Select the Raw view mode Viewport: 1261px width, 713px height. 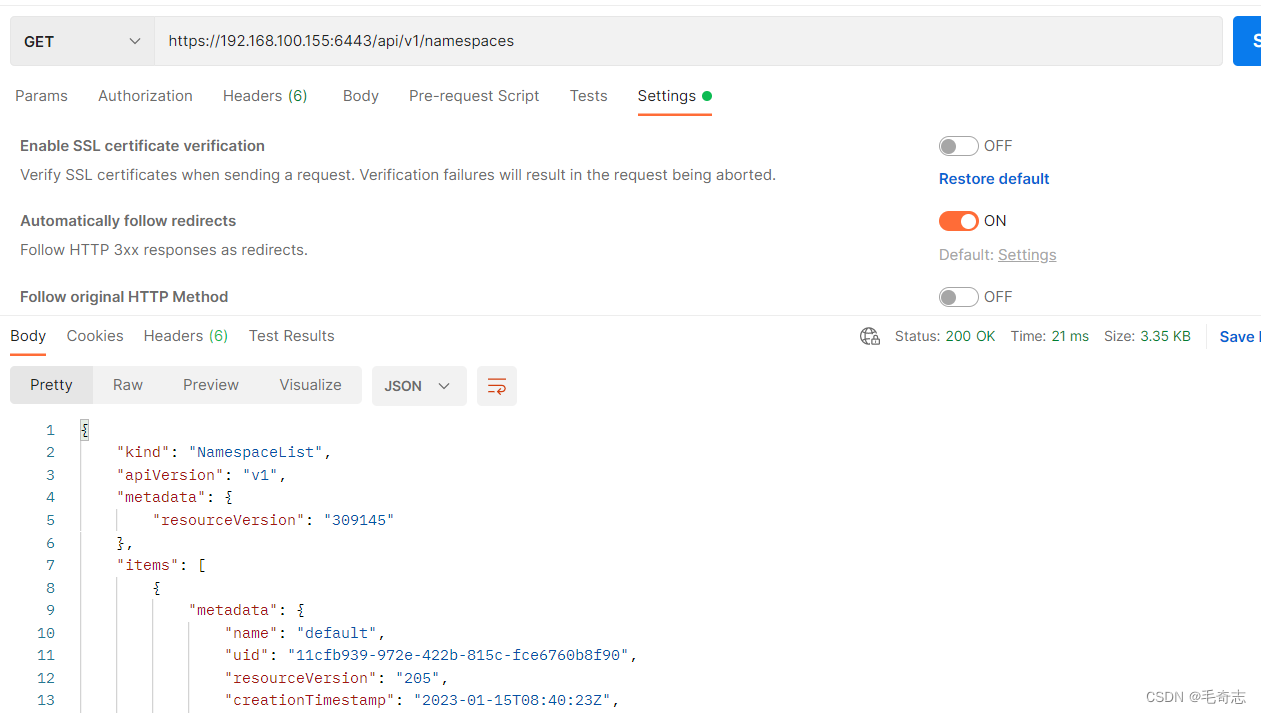point(128,385)
